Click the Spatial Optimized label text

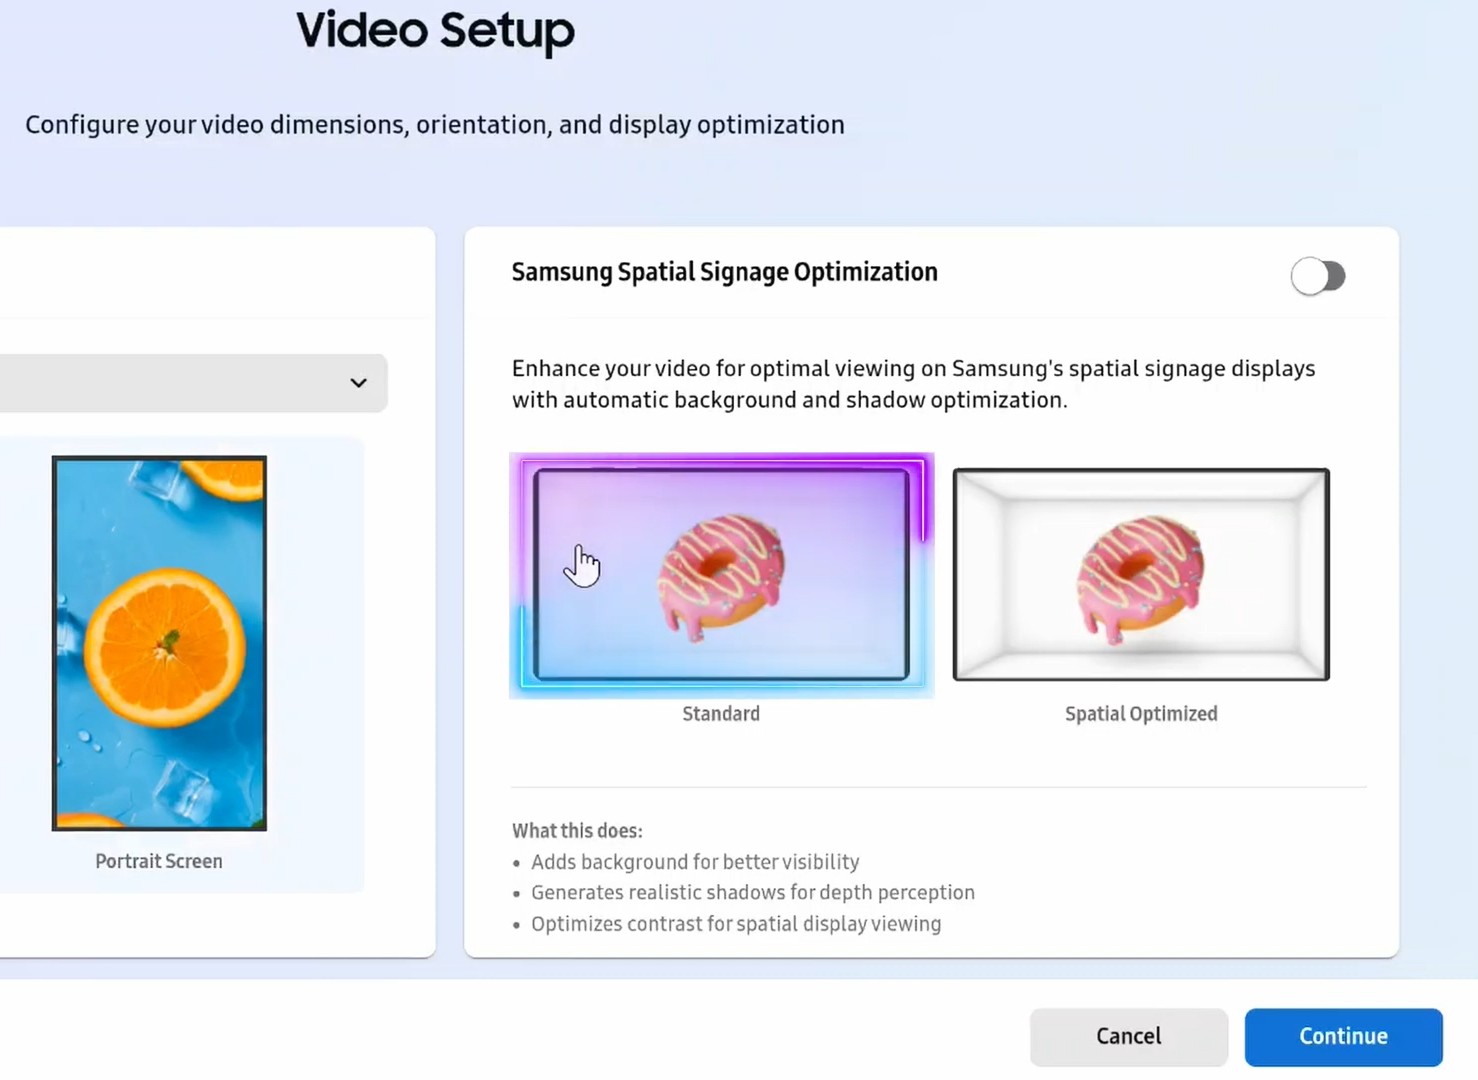point(1141,714)
